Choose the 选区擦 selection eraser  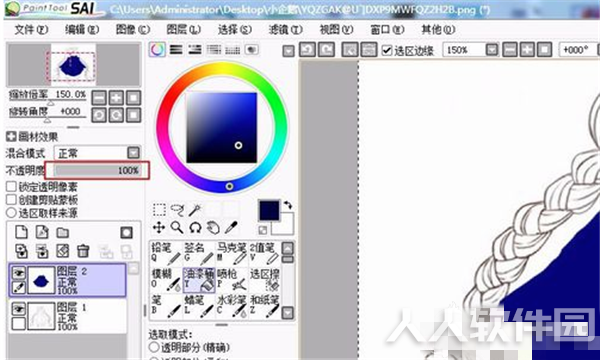264,280
